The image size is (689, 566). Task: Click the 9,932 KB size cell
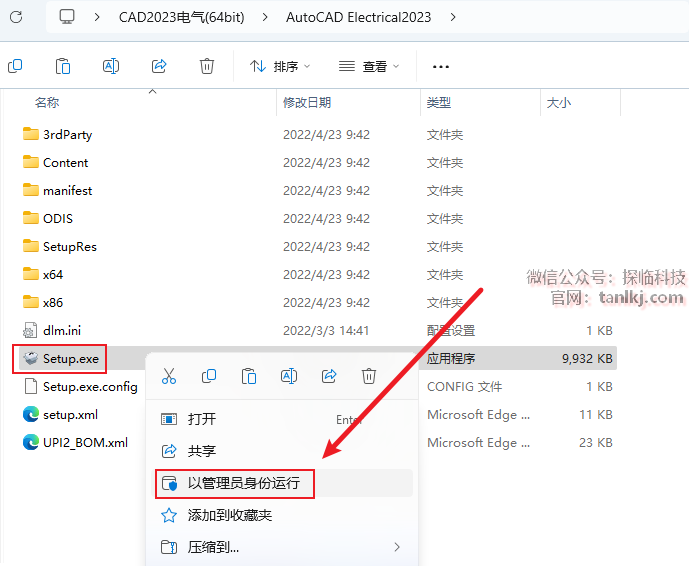point(587,359)
